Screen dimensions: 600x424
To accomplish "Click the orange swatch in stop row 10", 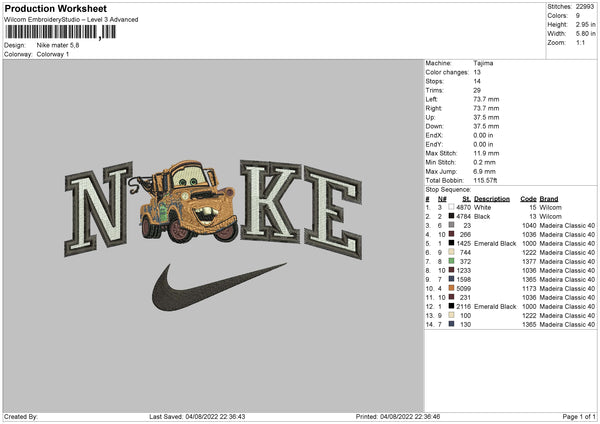I will coord(452,288).
